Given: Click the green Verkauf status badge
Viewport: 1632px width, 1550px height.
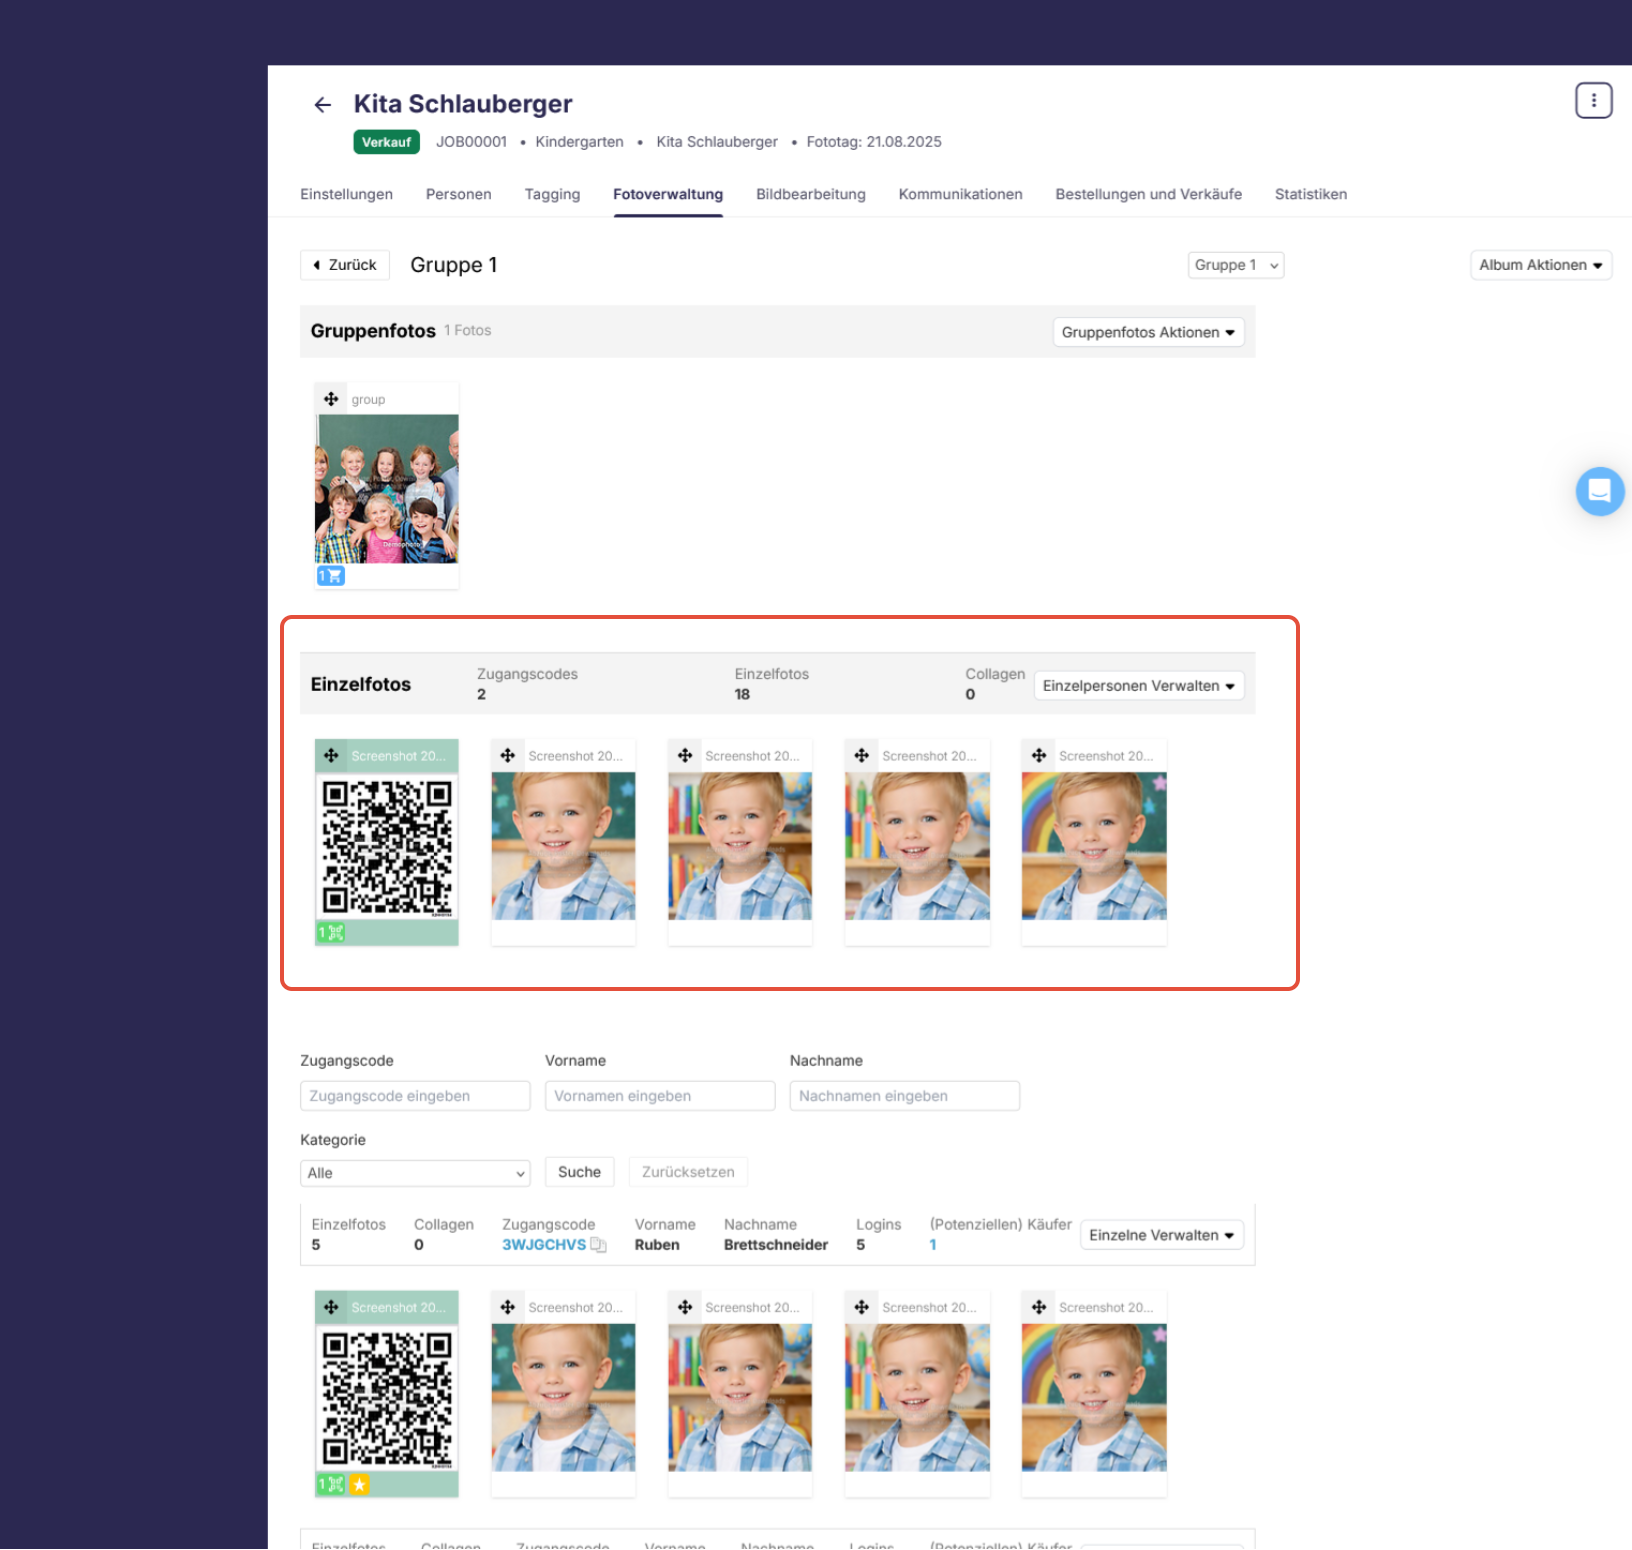Looking at the screenshot, I should [x=386, y=142].
